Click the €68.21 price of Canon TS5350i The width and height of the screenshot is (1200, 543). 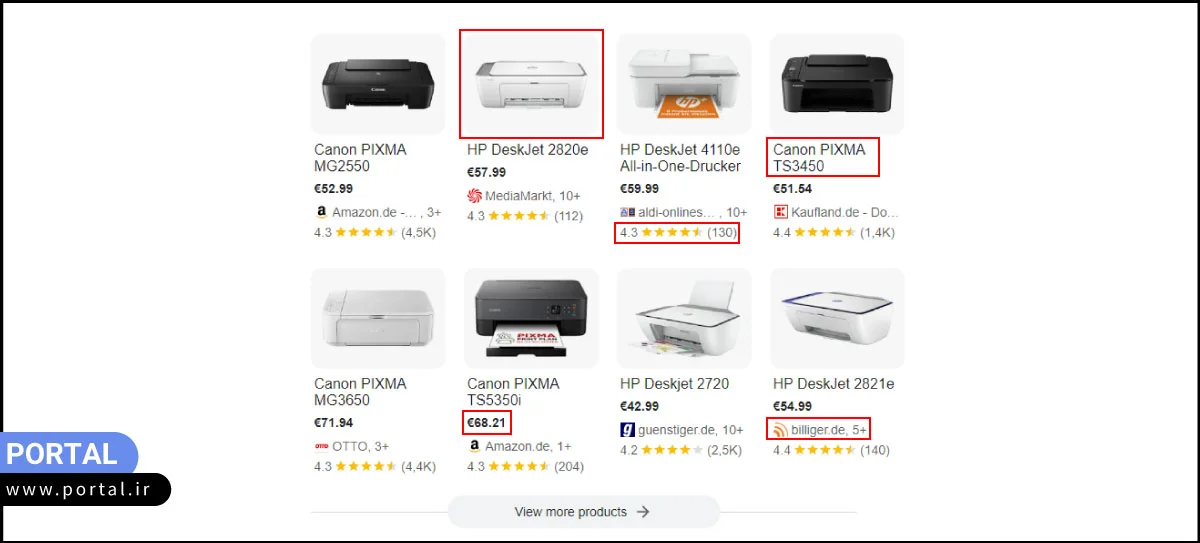click(x=487, y=423)
